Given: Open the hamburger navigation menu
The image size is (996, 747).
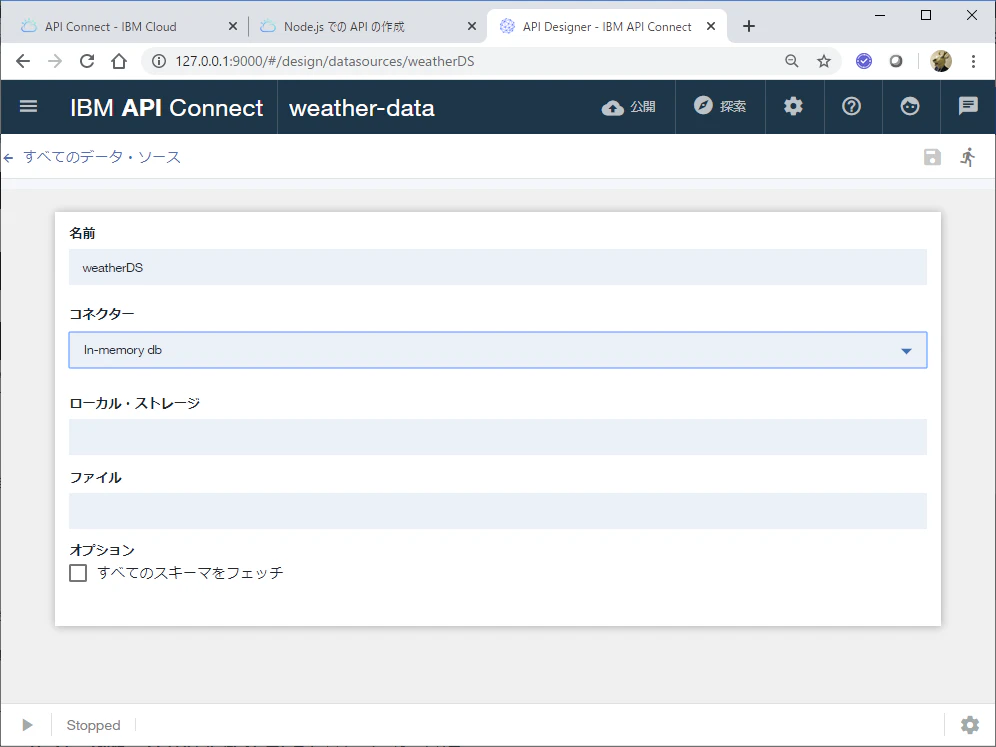Looking at the screenshot, I should pos(29,107).
